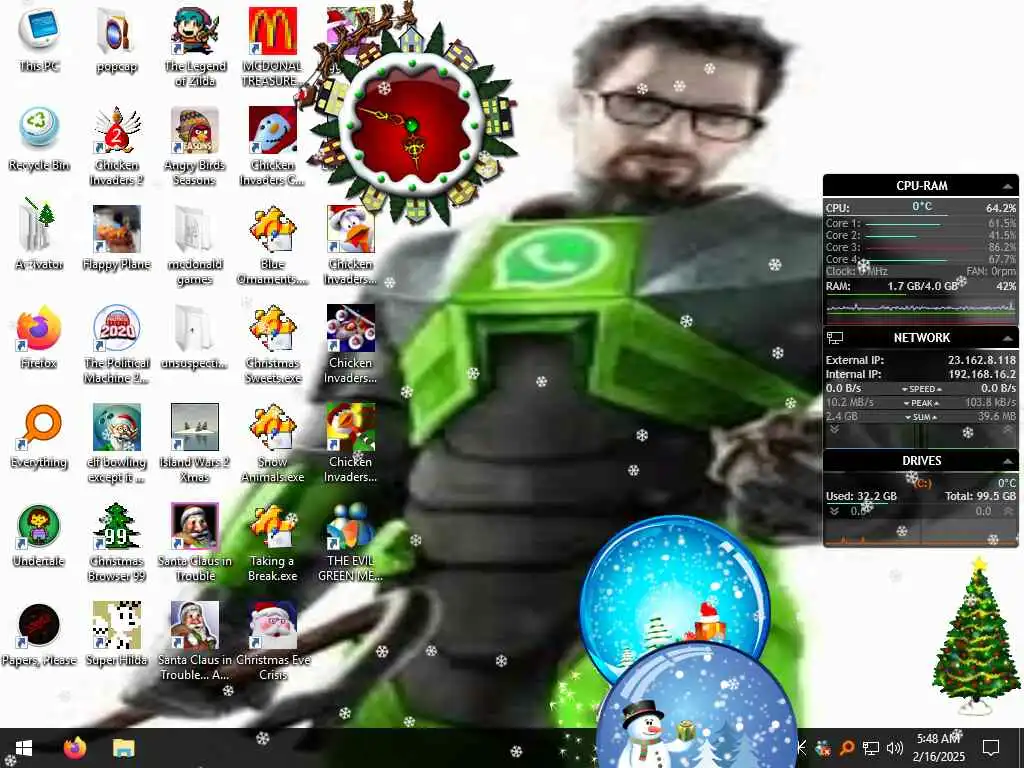Launch the Santa Claus in Trouble... A... shortcut
This screenshot has height=768, width=1024.
(x=195, y=641)
